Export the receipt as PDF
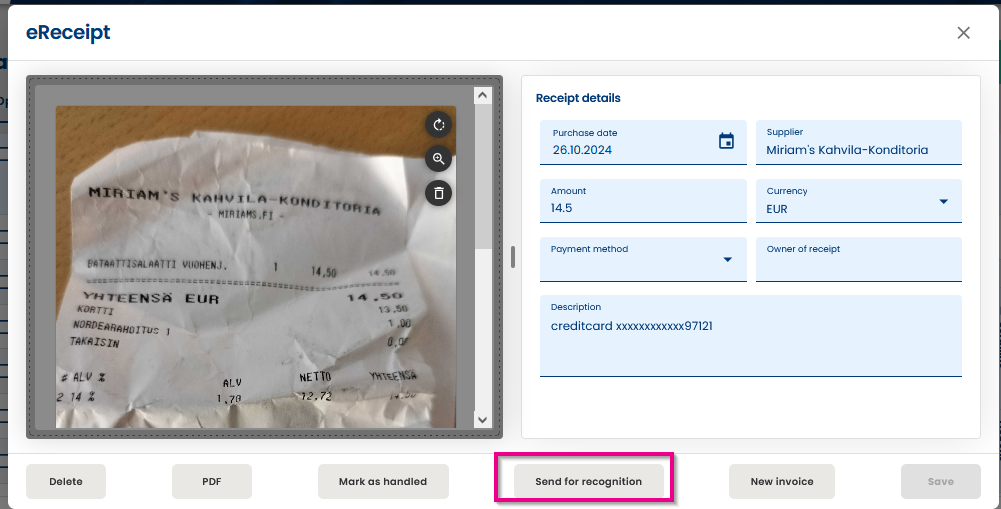Viewport: 1001px width, 509px height. [x=212, y=482]
